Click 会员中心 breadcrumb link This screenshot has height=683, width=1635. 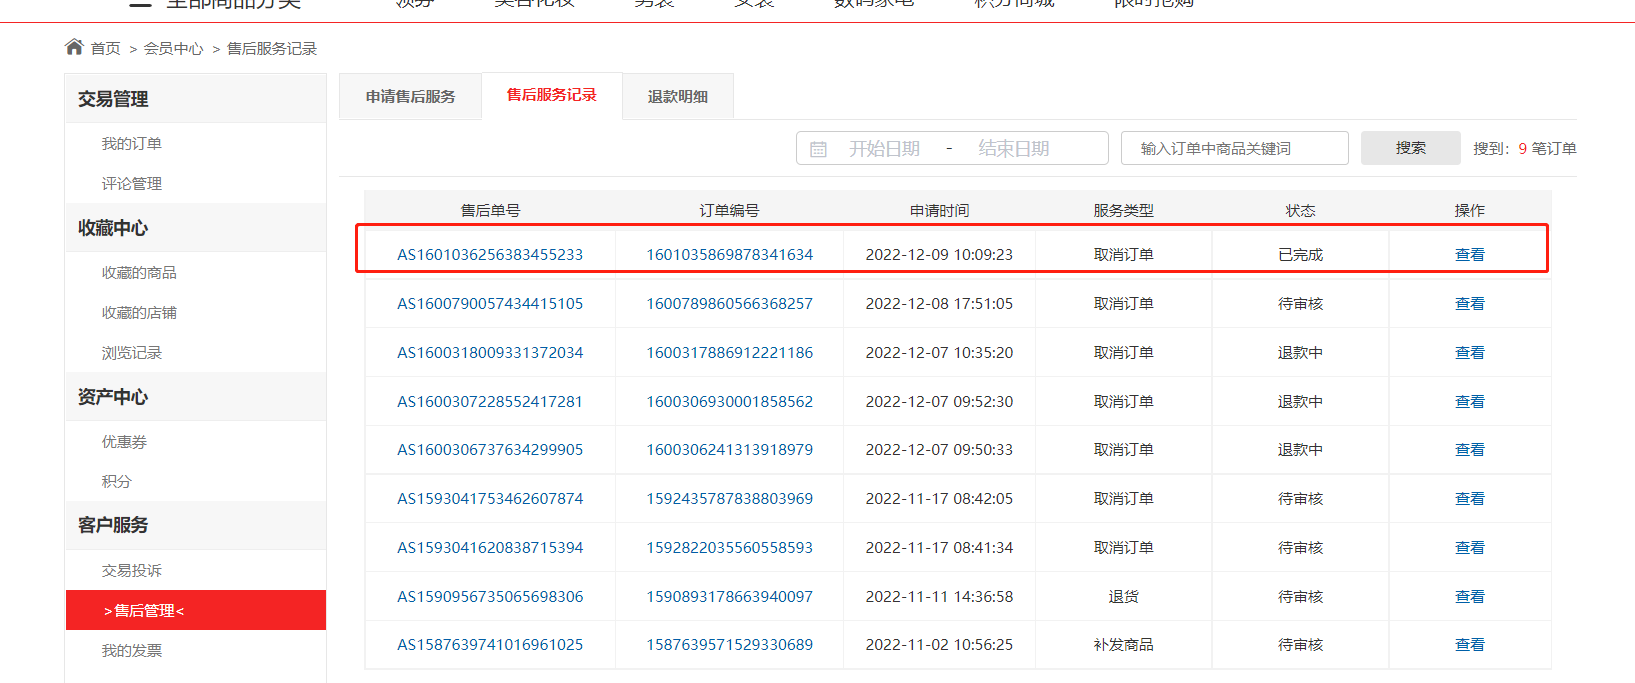[173, 48]
